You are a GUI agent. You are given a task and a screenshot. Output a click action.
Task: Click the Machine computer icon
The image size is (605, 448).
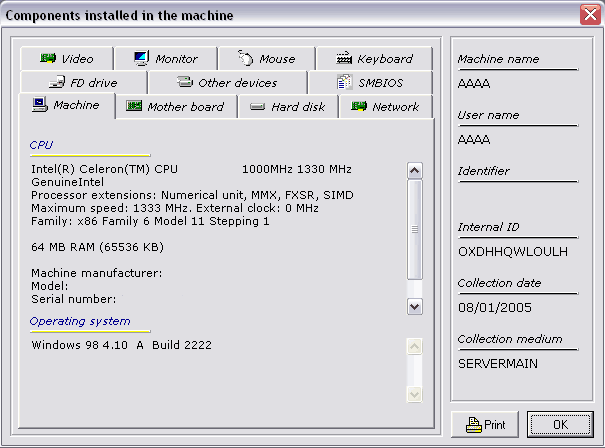[40, 105]
